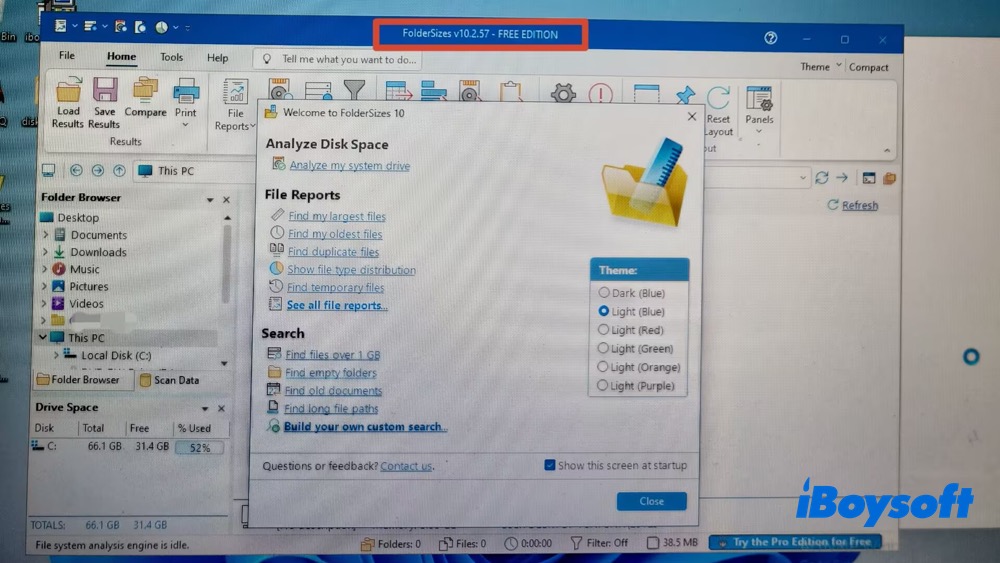Switch to the Scan Data tab
The height and width of the screenshot is (563, 1000).
169,380
